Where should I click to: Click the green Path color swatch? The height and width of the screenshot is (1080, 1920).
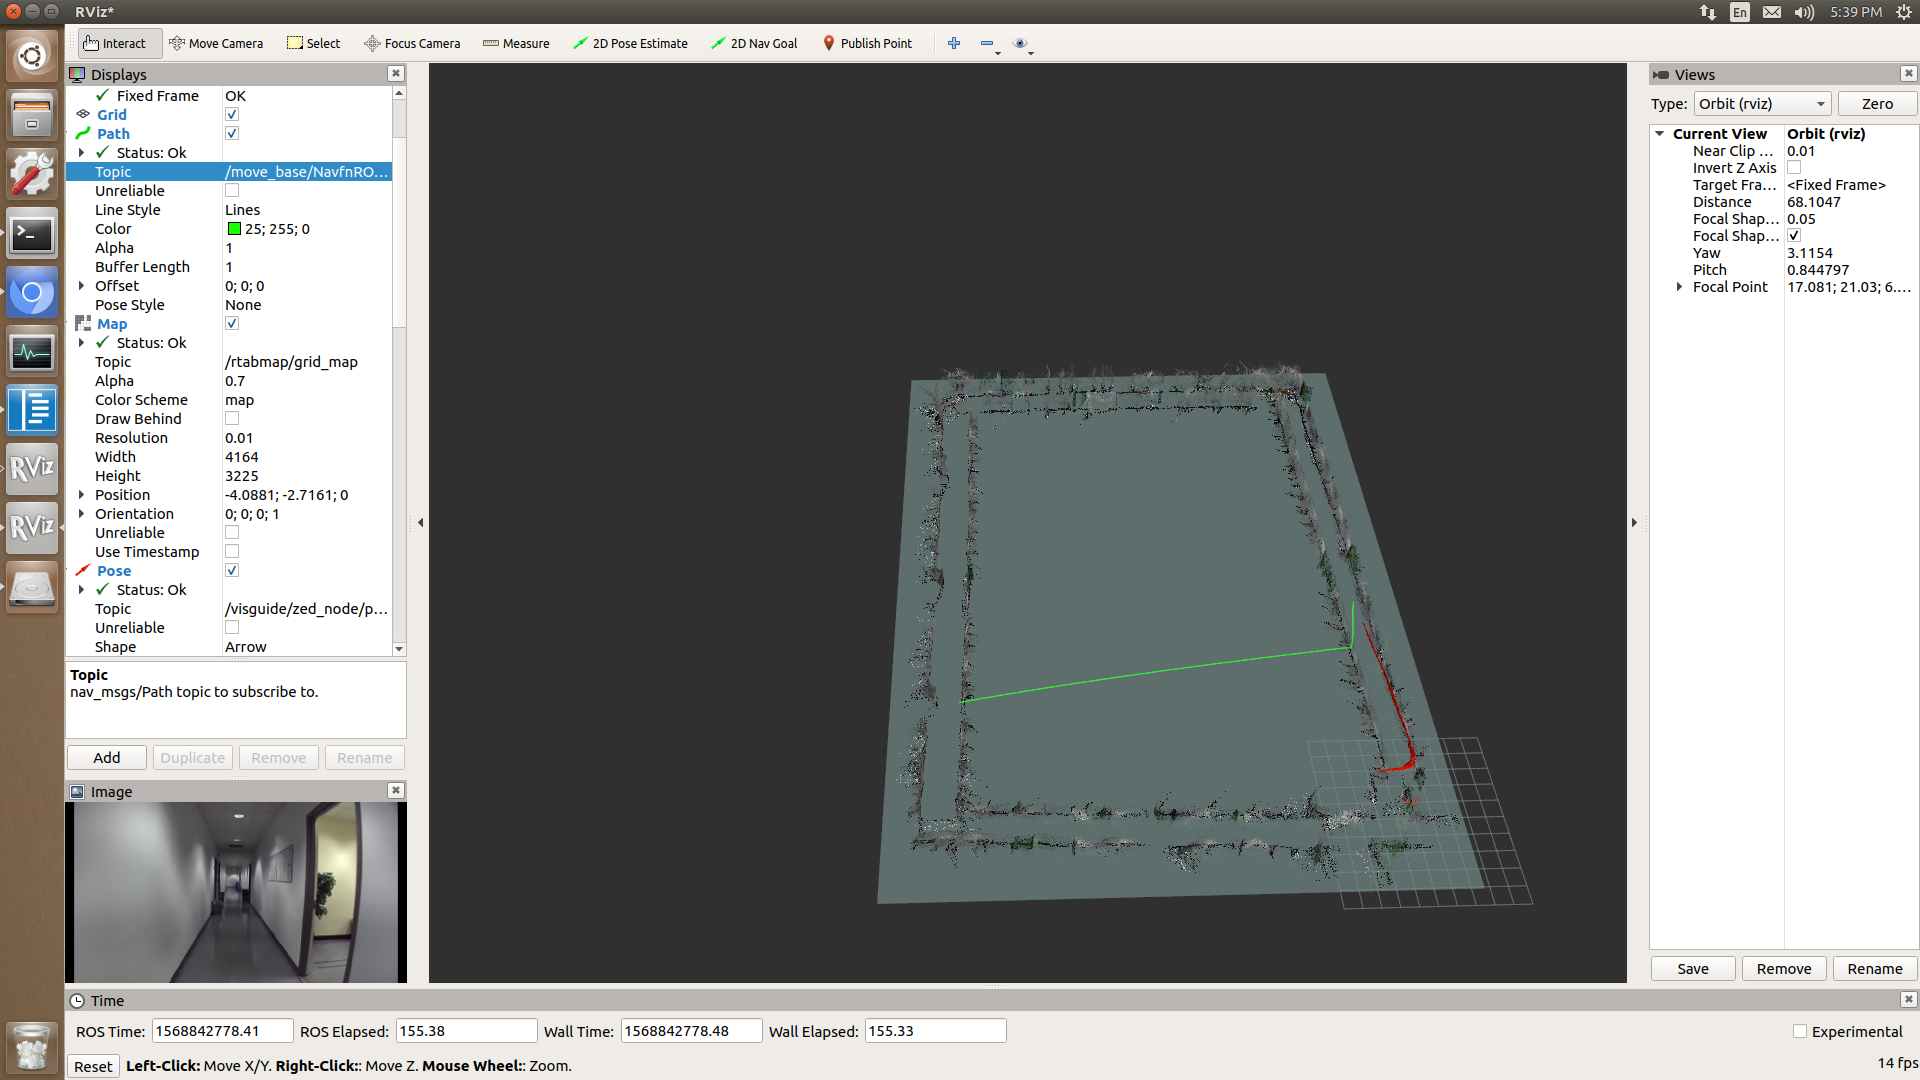coord(234,229)
